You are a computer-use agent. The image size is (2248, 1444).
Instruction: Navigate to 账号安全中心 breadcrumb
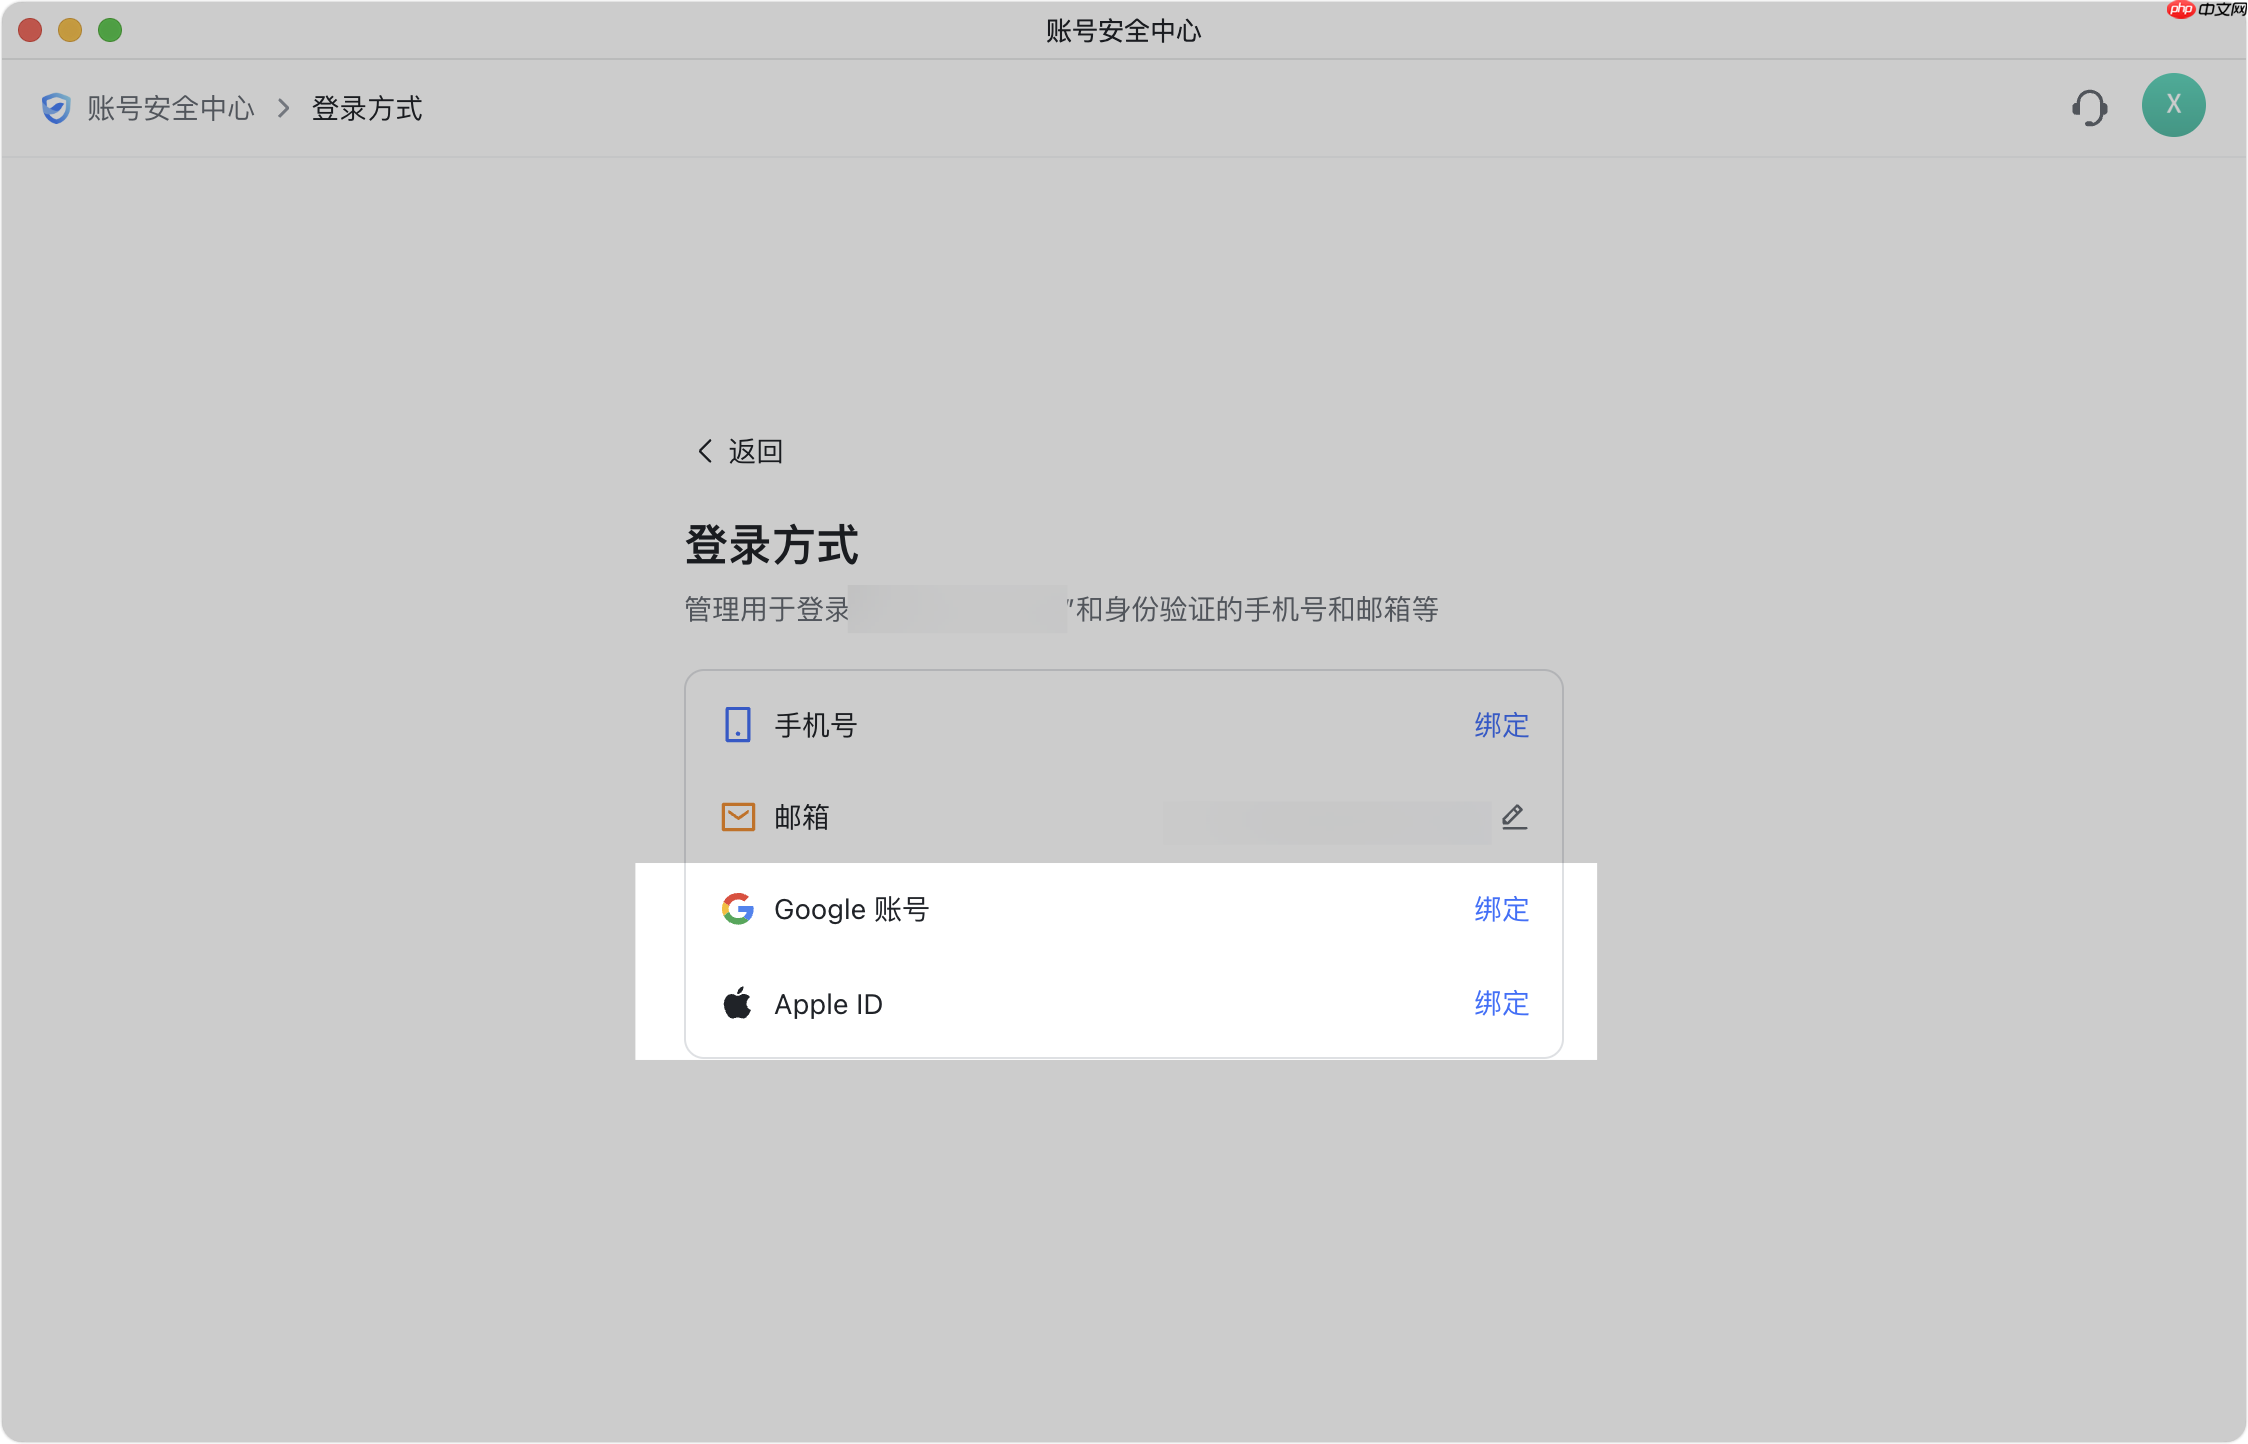click(171, 108)
